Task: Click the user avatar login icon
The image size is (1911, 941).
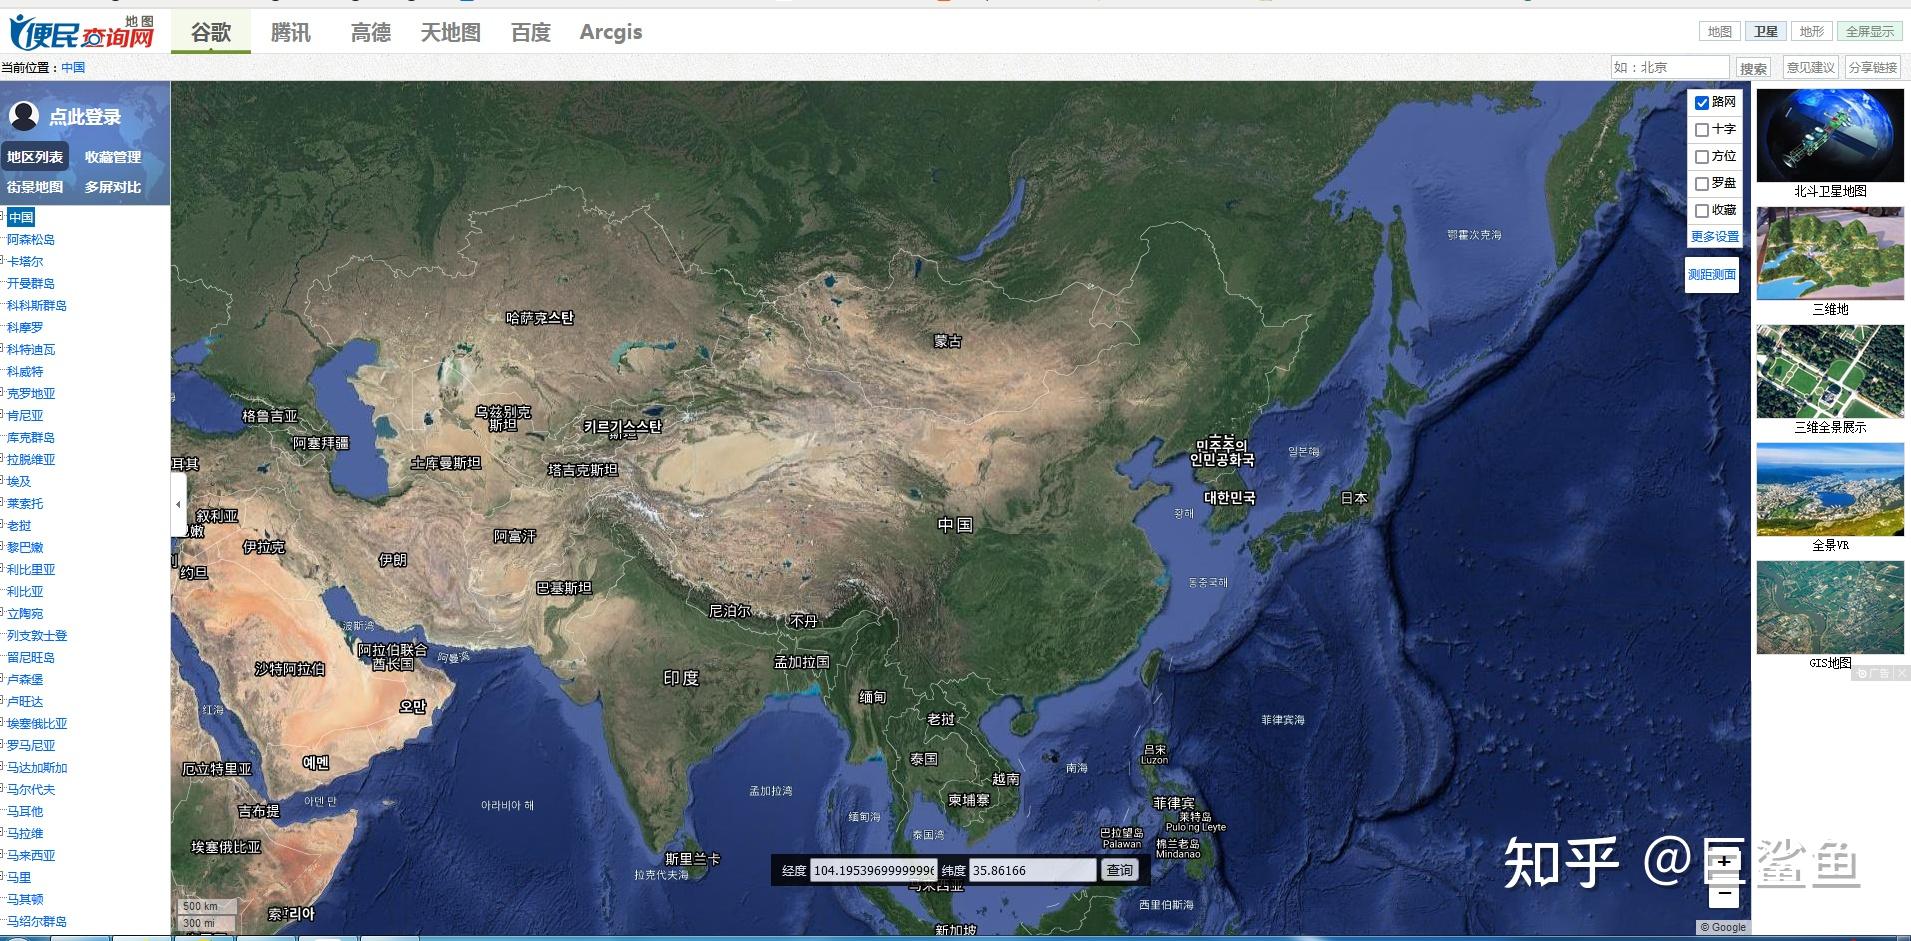Action: pos(24,116)
